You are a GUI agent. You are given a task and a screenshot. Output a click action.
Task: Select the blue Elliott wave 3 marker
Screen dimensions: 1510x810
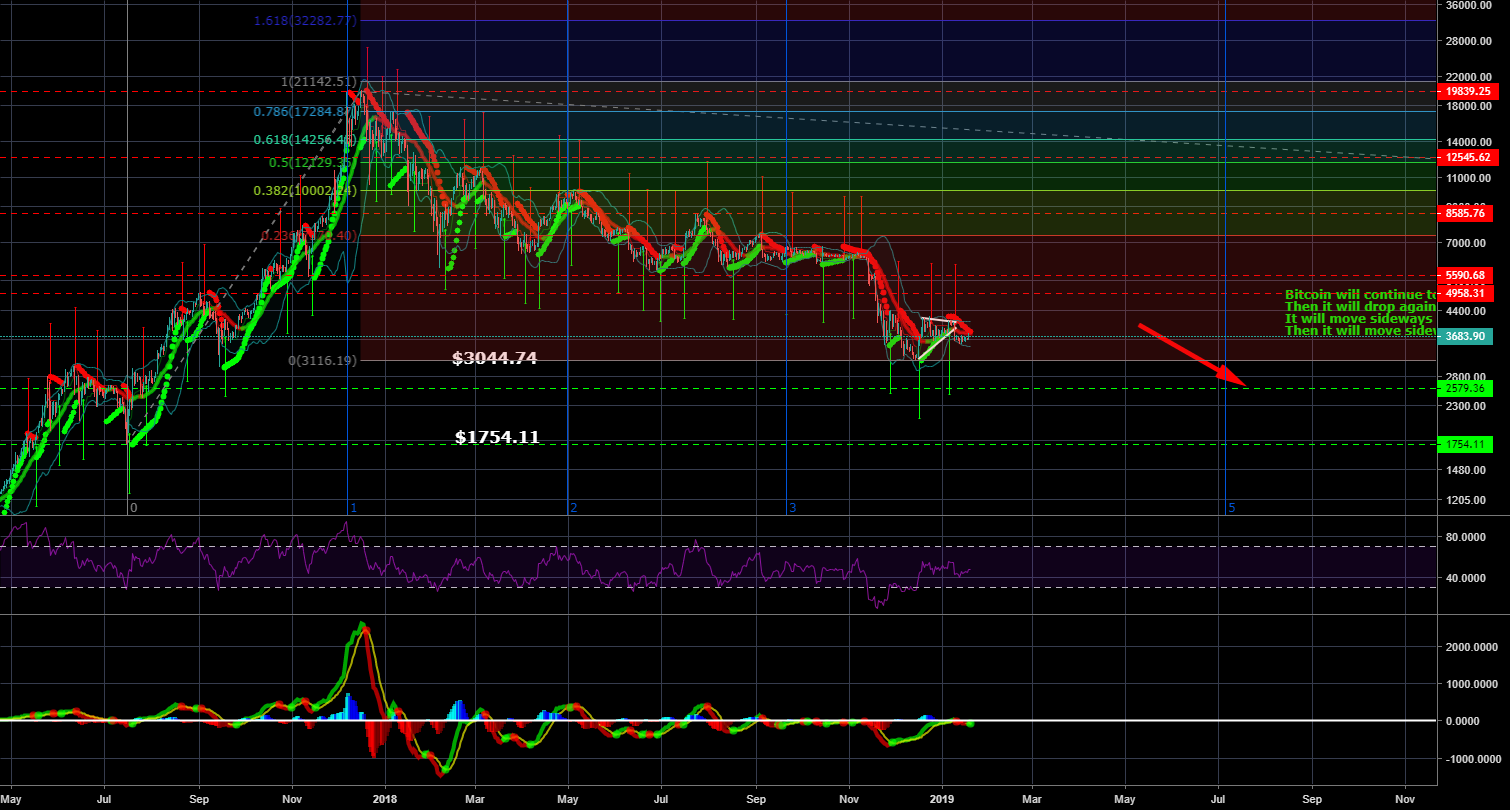pos(793,508)
